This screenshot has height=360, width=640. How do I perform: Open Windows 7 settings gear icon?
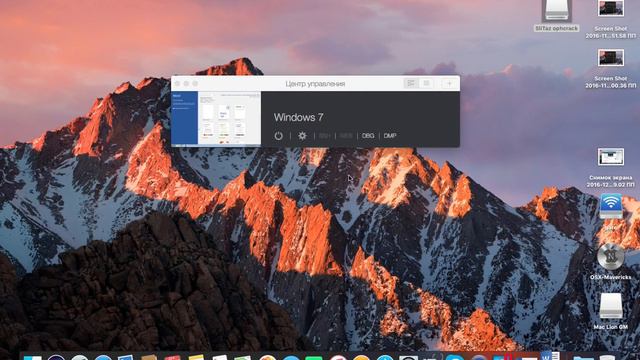[x=302, y=136]
